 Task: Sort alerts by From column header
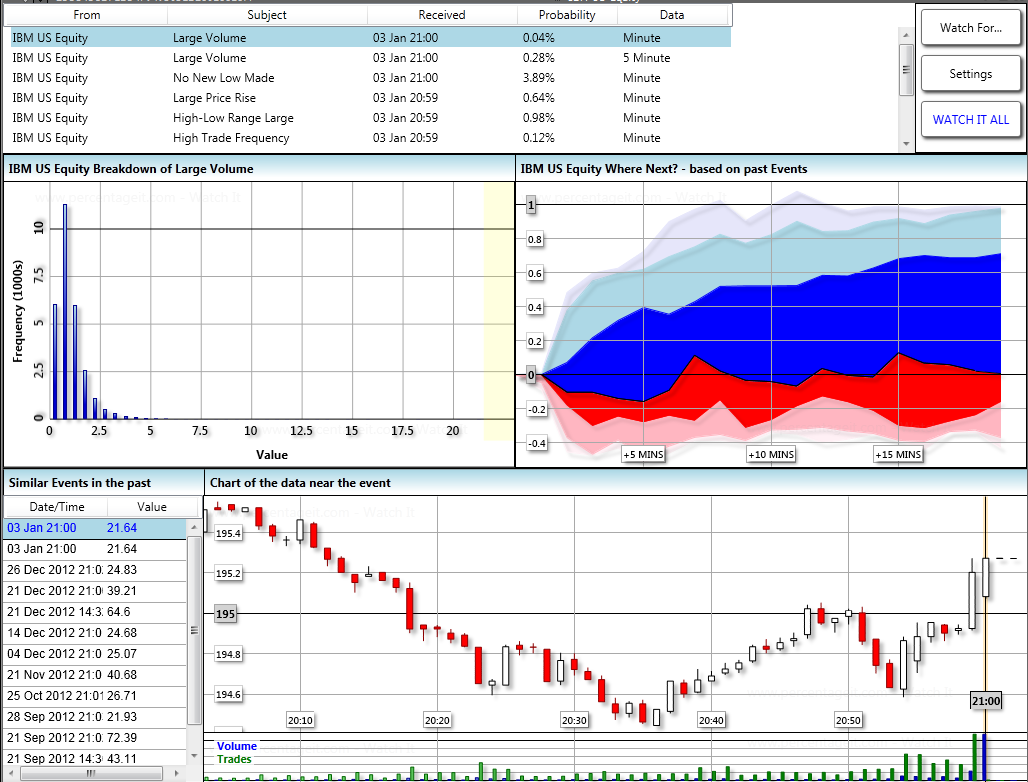87,14
